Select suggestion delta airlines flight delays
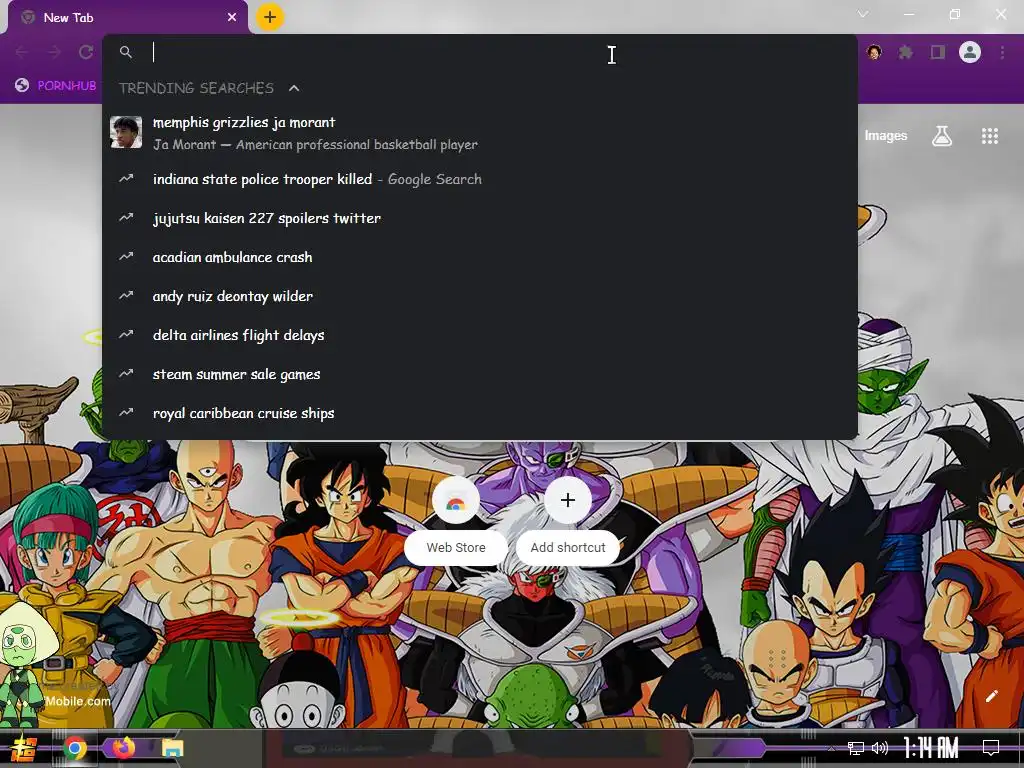The image size is (1024, 768). point(479,335)
